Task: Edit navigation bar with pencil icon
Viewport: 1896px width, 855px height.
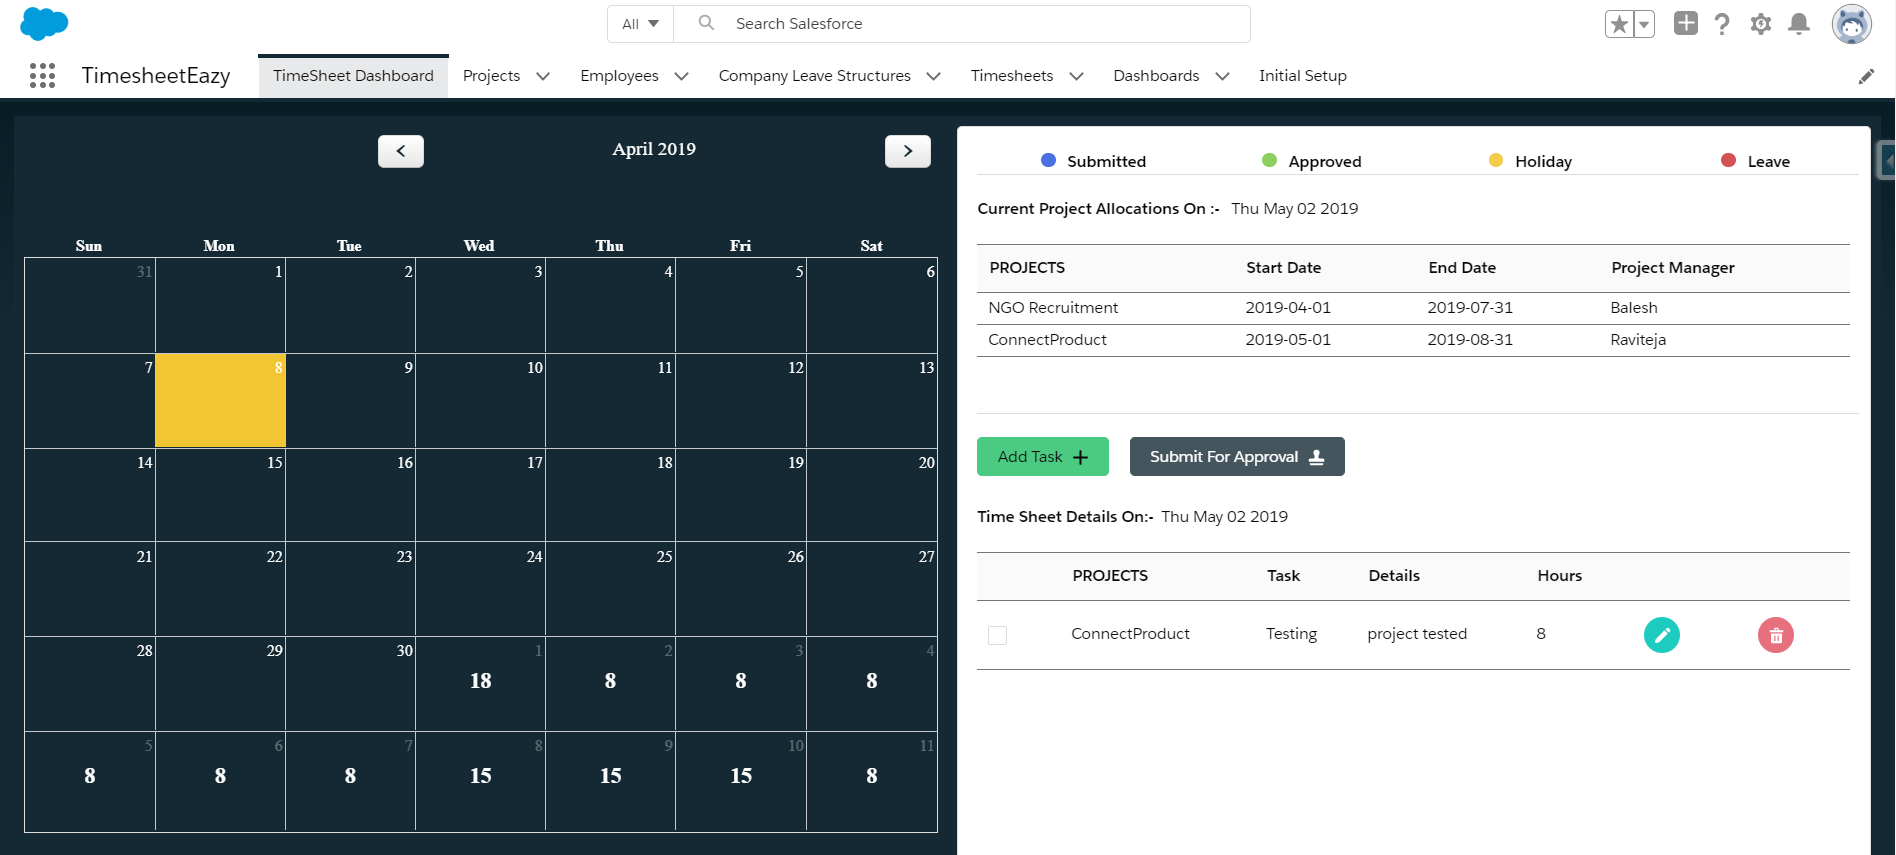Action: click(1866, 76)
